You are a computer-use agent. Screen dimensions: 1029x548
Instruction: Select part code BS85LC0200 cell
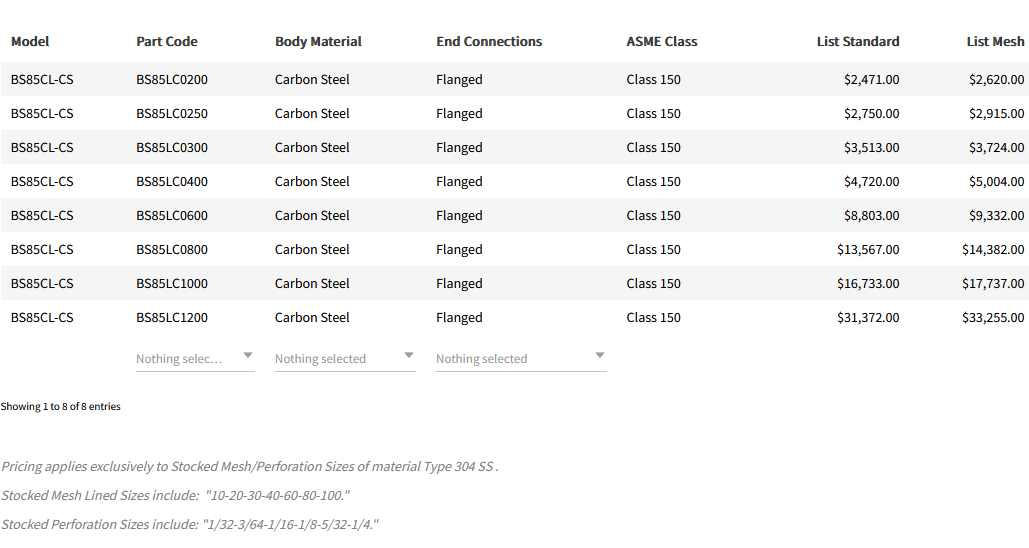[x=172, y=80]
